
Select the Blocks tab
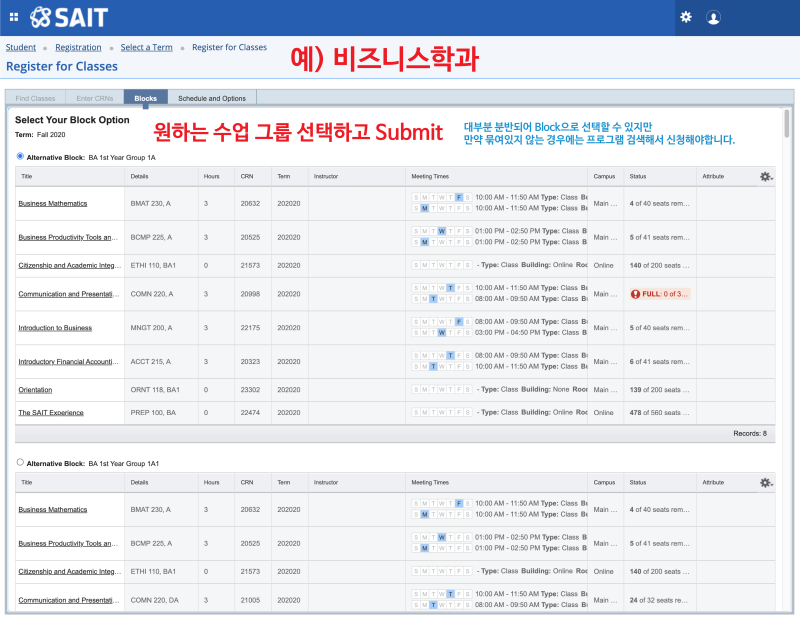(x=146, y=98)
